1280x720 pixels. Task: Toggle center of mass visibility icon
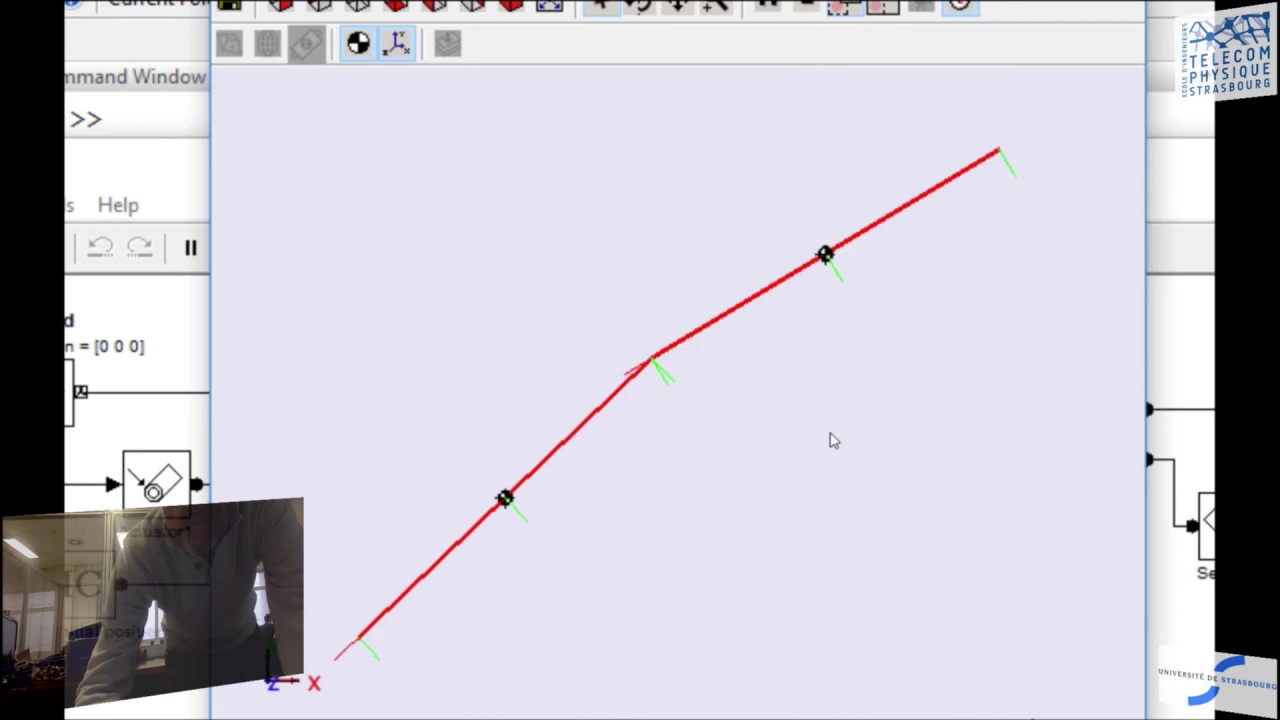(358, 43)
